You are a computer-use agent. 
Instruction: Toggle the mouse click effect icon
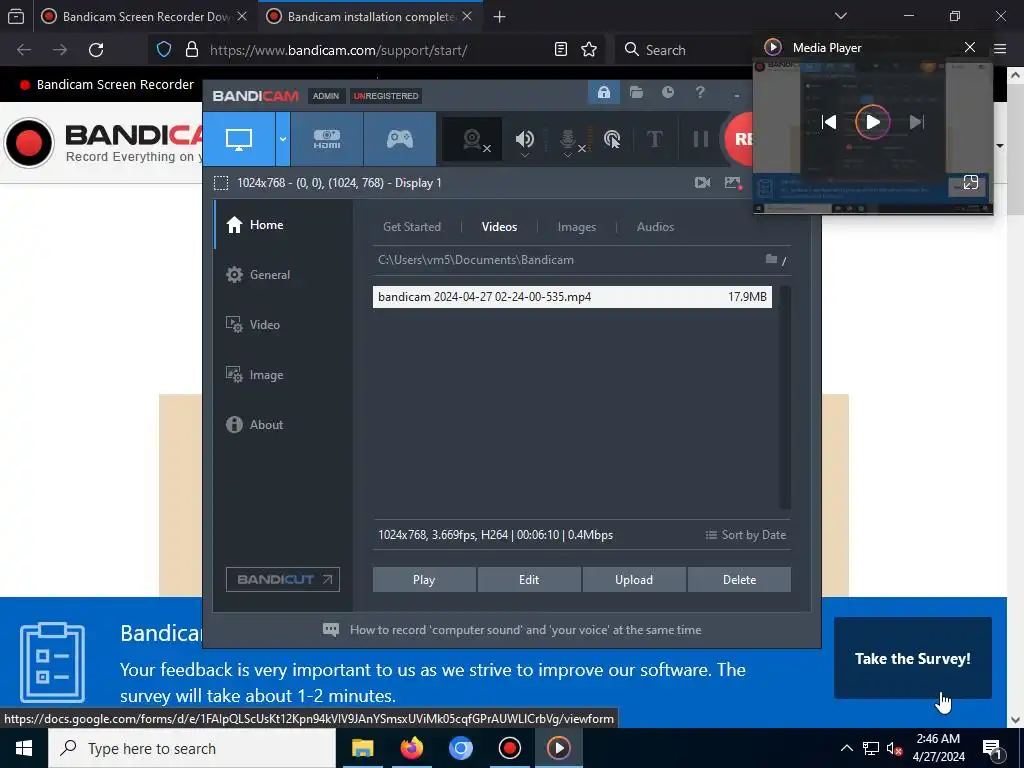(612, 139)
